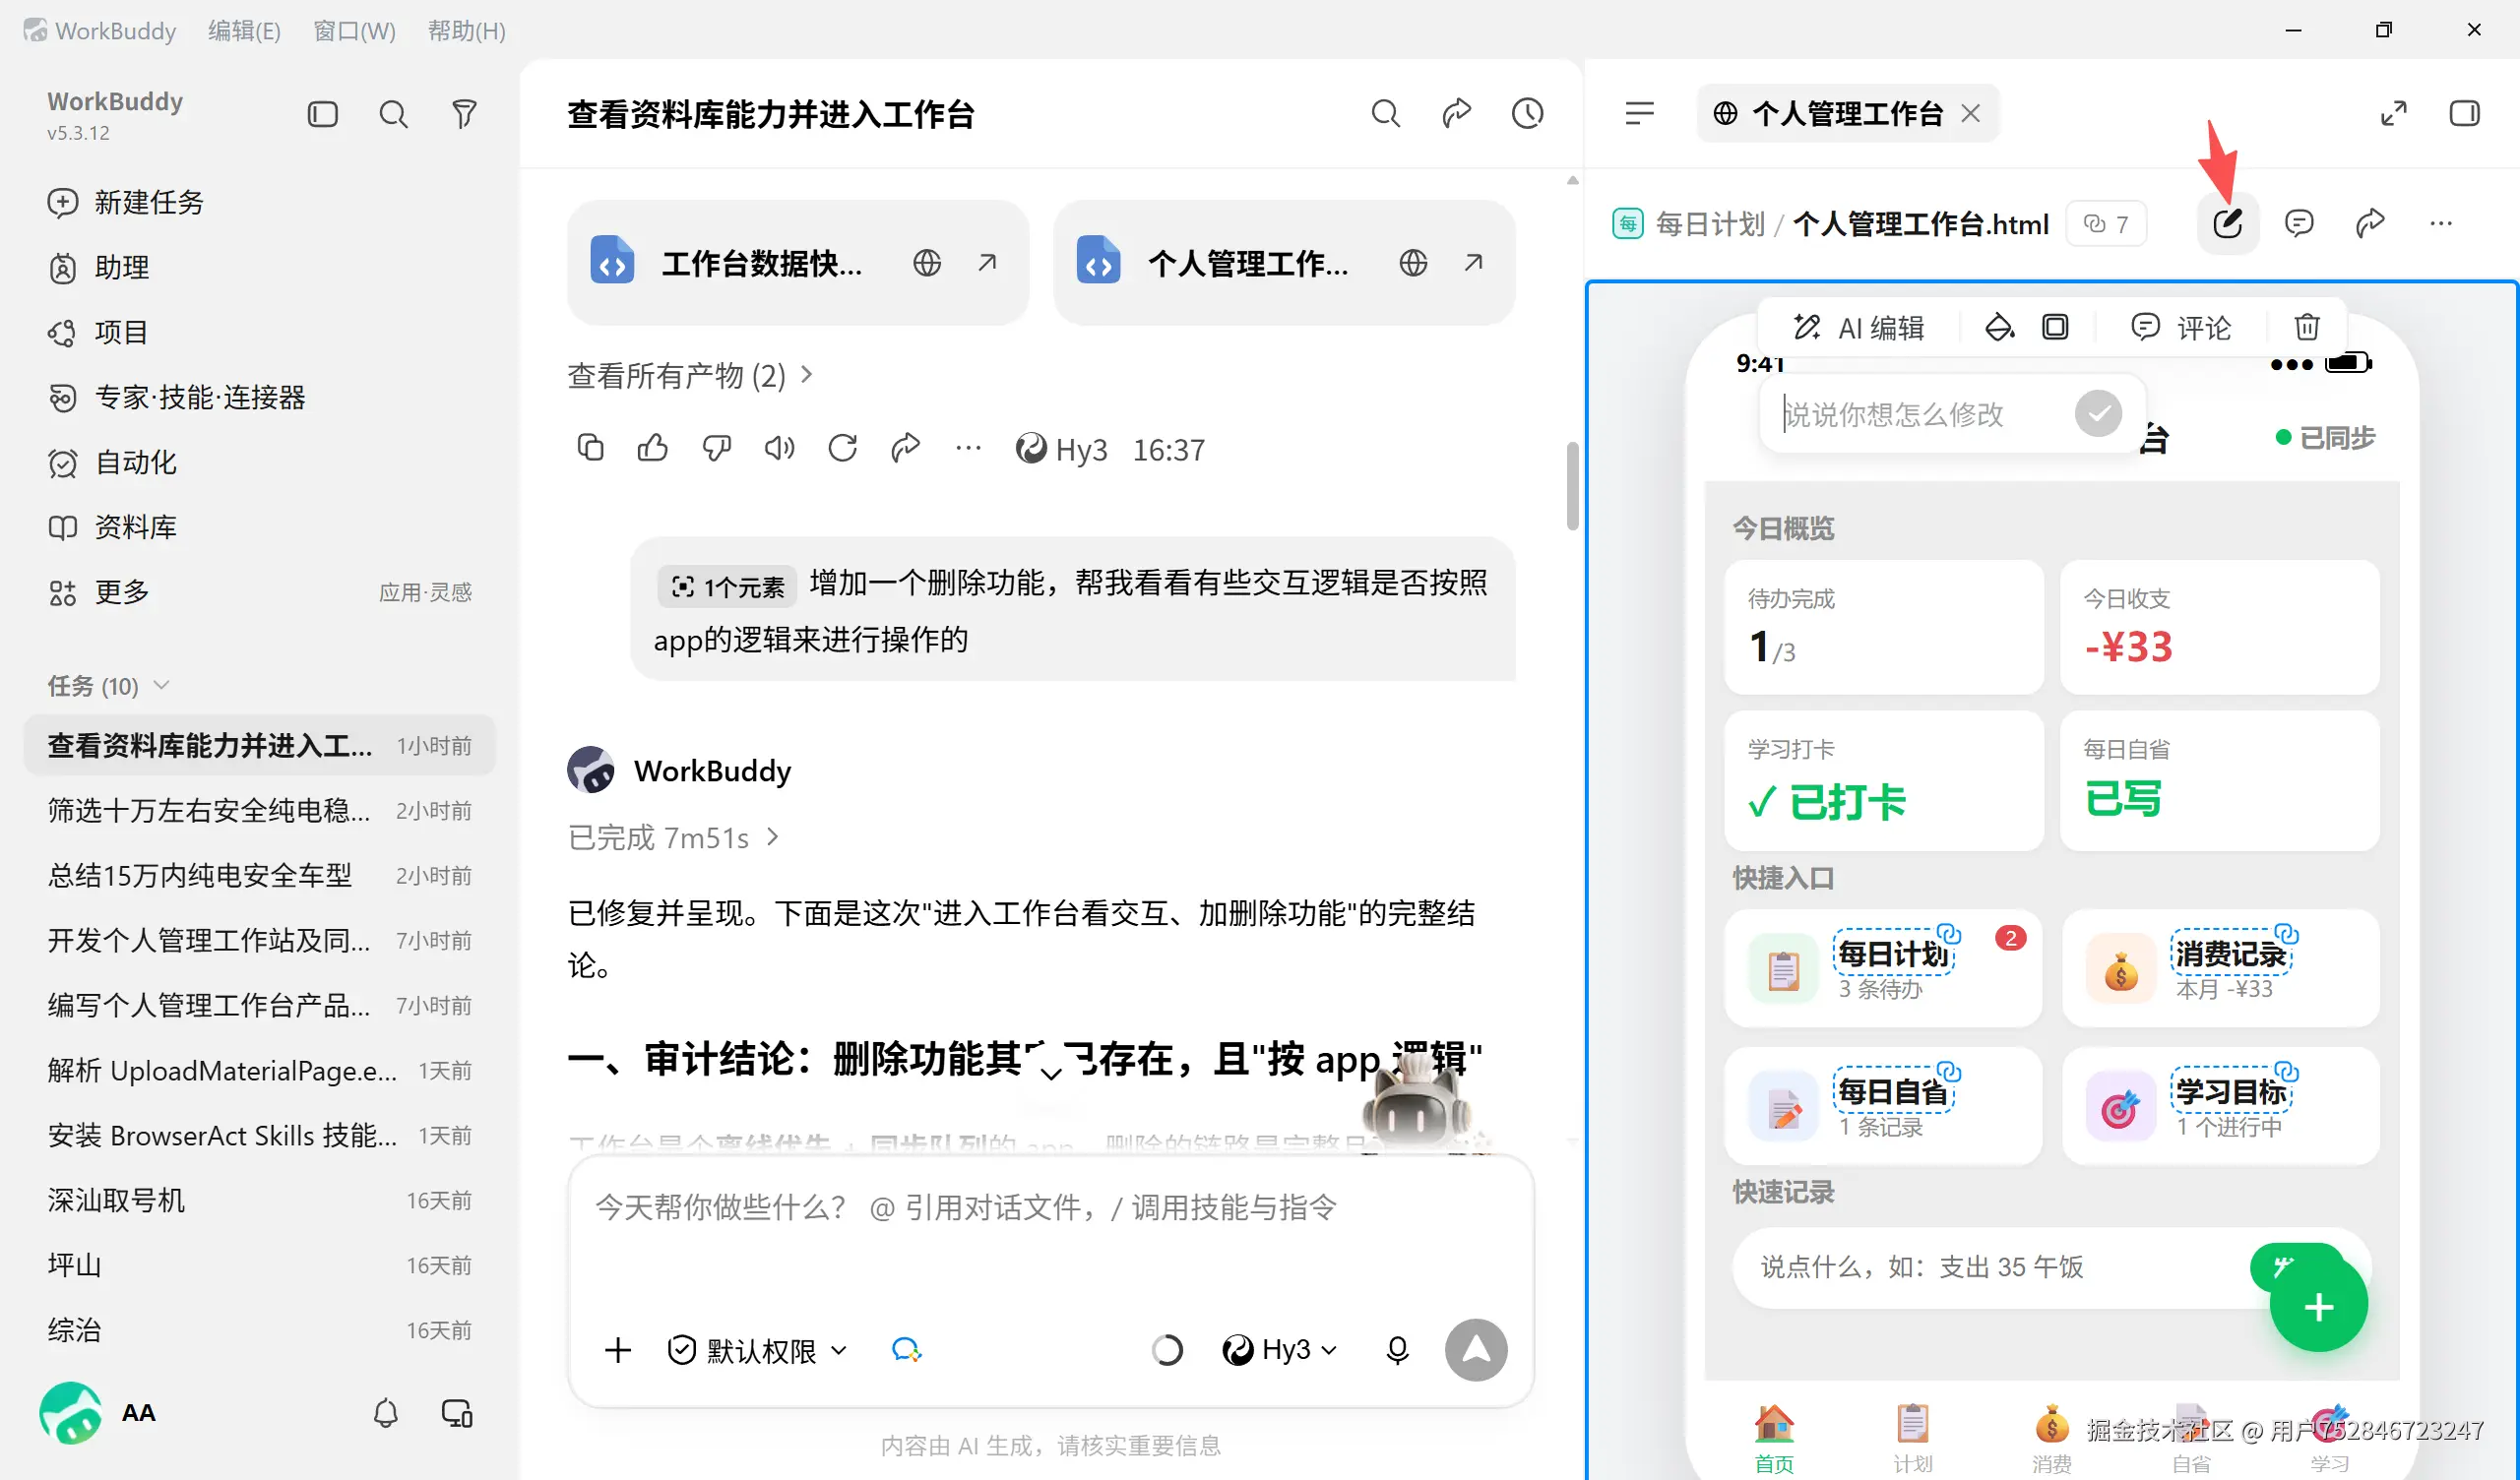The height and width of the screenshot is (1480, 2520).
Task: Search within the conversation header
Action: coord(1385,113)
